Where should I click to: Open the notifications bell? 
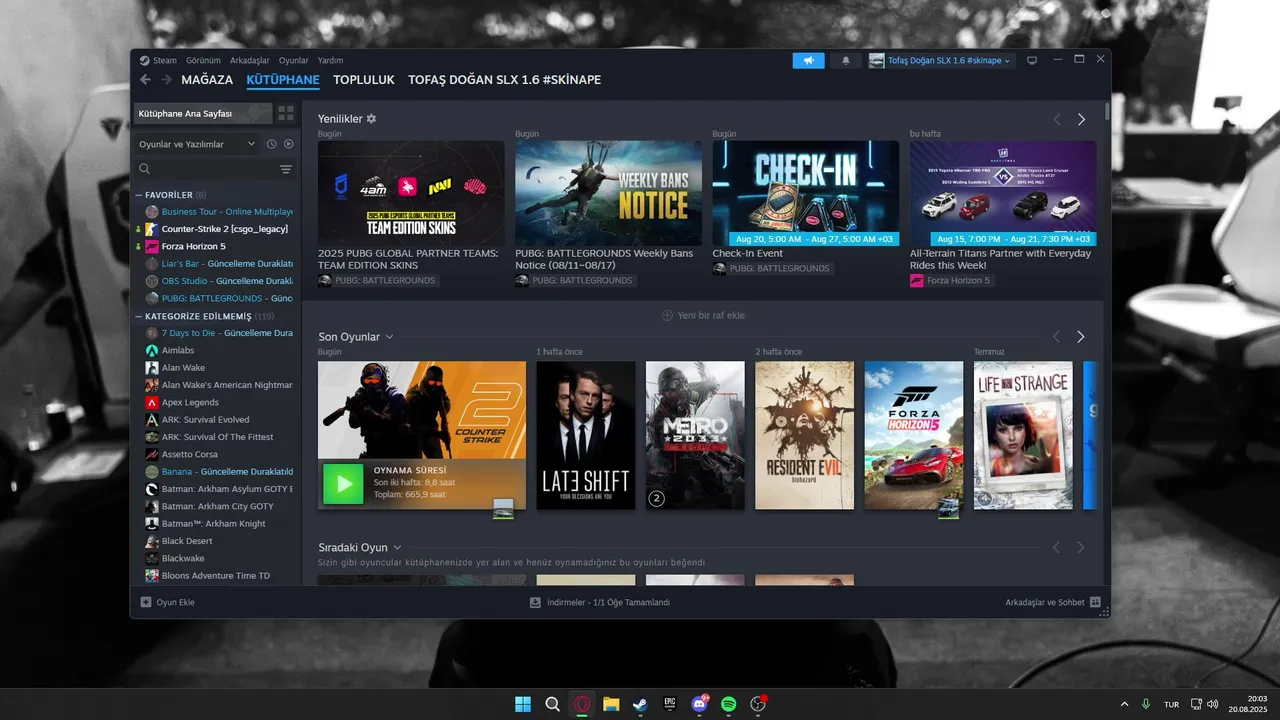click(845, 60)
